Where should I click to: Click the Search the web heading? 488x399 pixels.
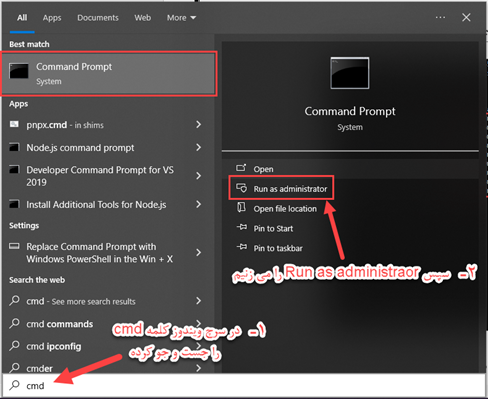[x=37, y=280]
